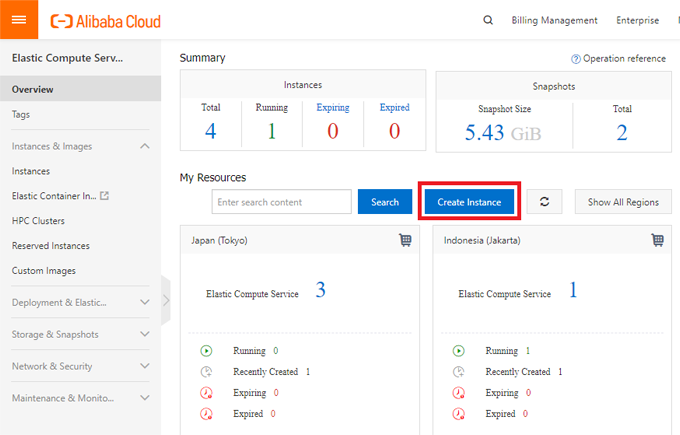
Task: Select Overview in the sidebar
Action: click(x=80, y=89)
